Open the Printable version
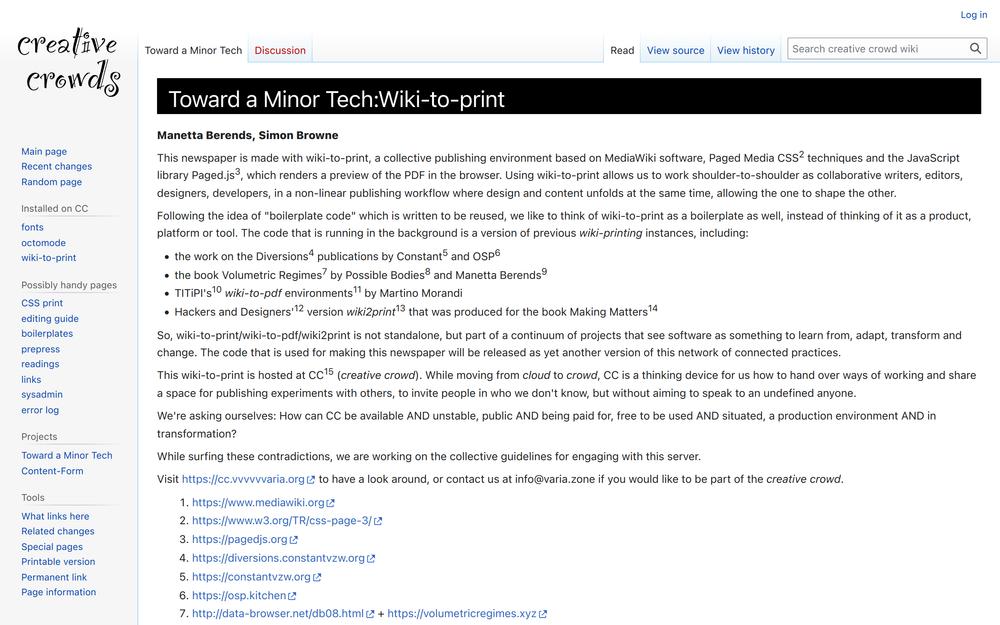 58,562
